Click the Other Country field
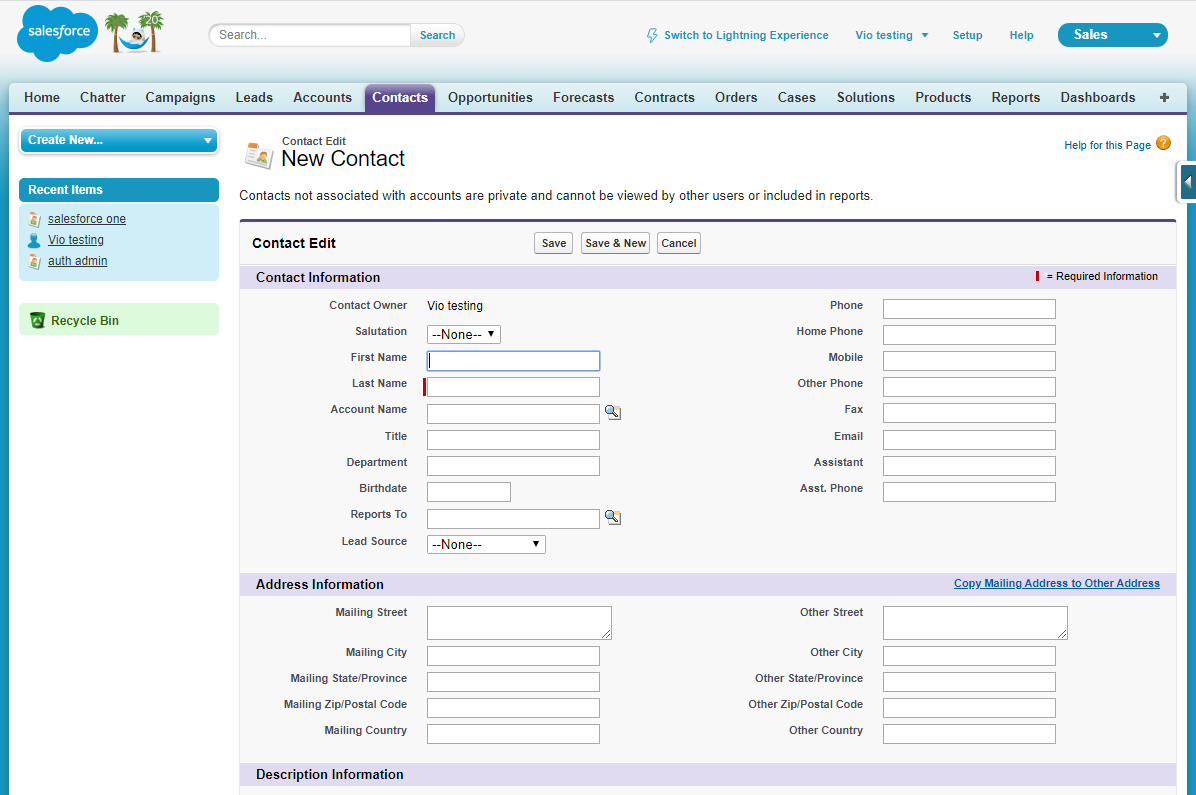The height and width of the screenshot is (795, 1196). 969,734
